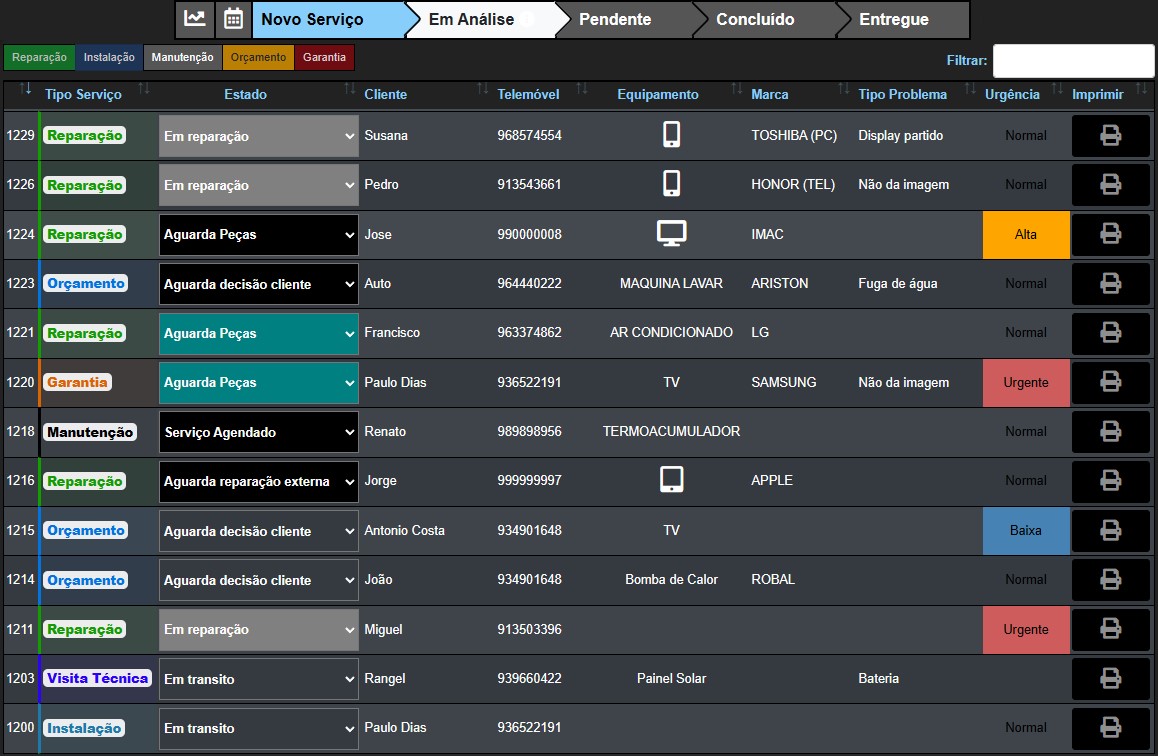Viewport: 1158px width, 756px height.
Task: Print service 1224 for Jose
Action: (1110, 234)
